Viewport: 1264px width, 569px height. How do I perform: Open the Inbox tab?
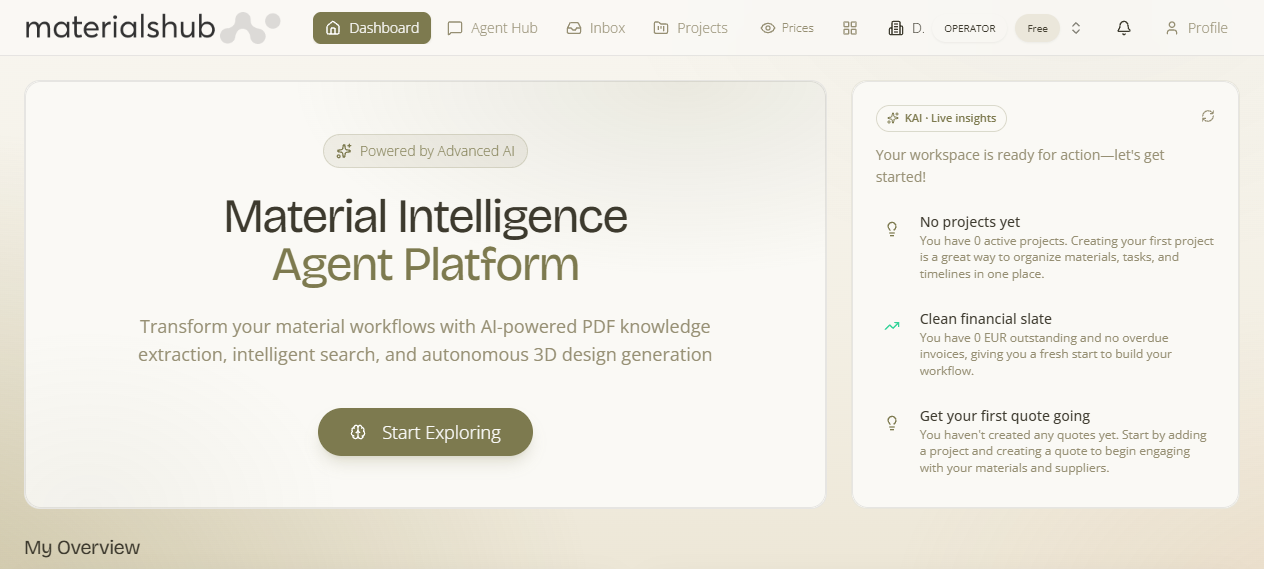click(596, 28)
